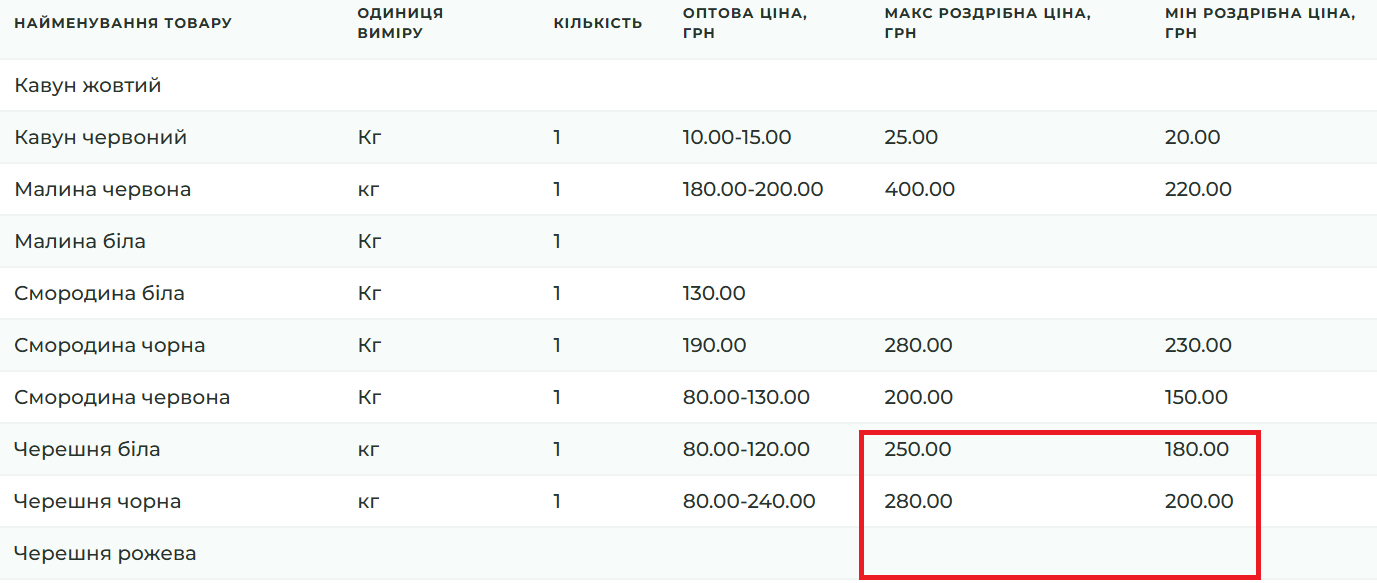Image resolution: width=1377 pixels, height=583 pixels.
Task: Select the Смородина біла wholesale price 130.00
Action: point(714,293)
